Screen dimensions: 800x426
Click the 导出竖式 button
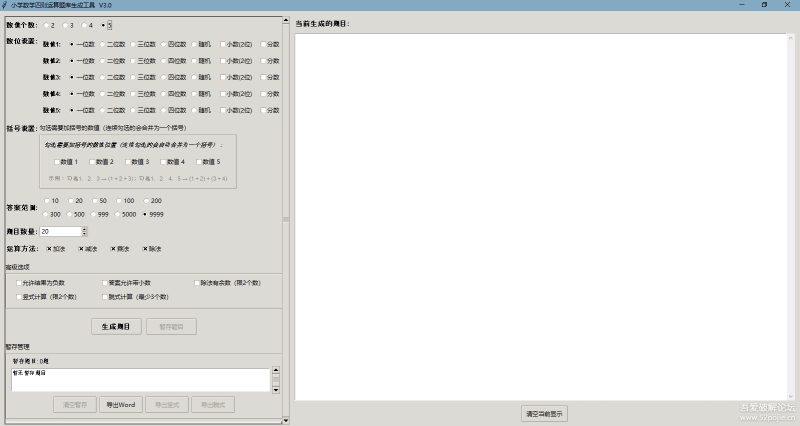(x=167, y=405)
